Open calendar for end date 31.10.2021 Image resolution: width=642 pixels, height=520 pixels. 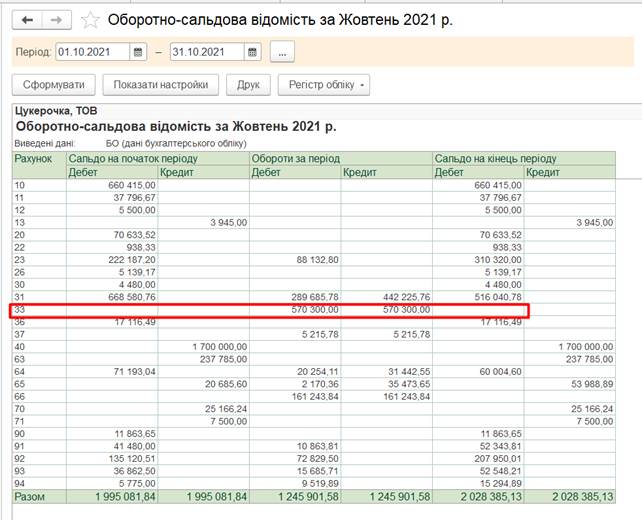(x=253, y=51)
